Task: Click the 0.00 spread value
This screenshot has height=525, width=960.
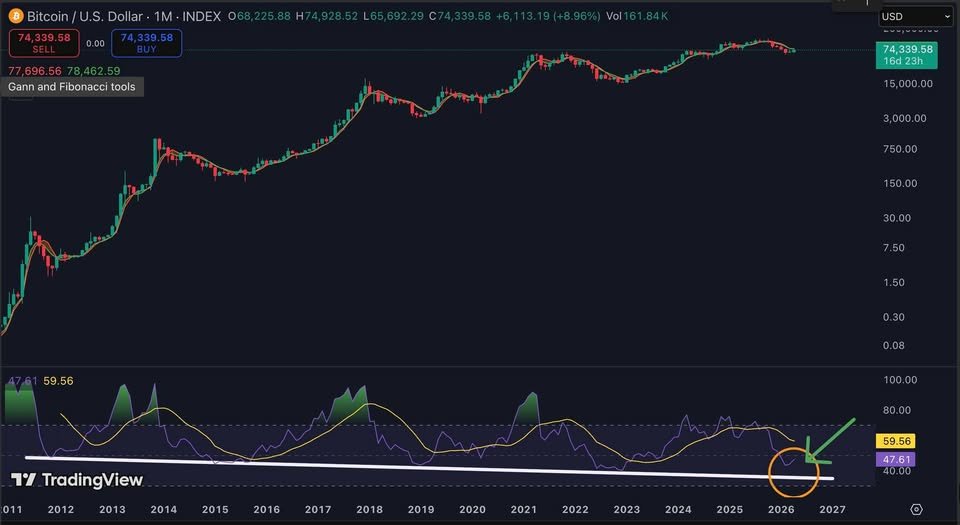Action: pyautogui.click(x=96, y=44)
